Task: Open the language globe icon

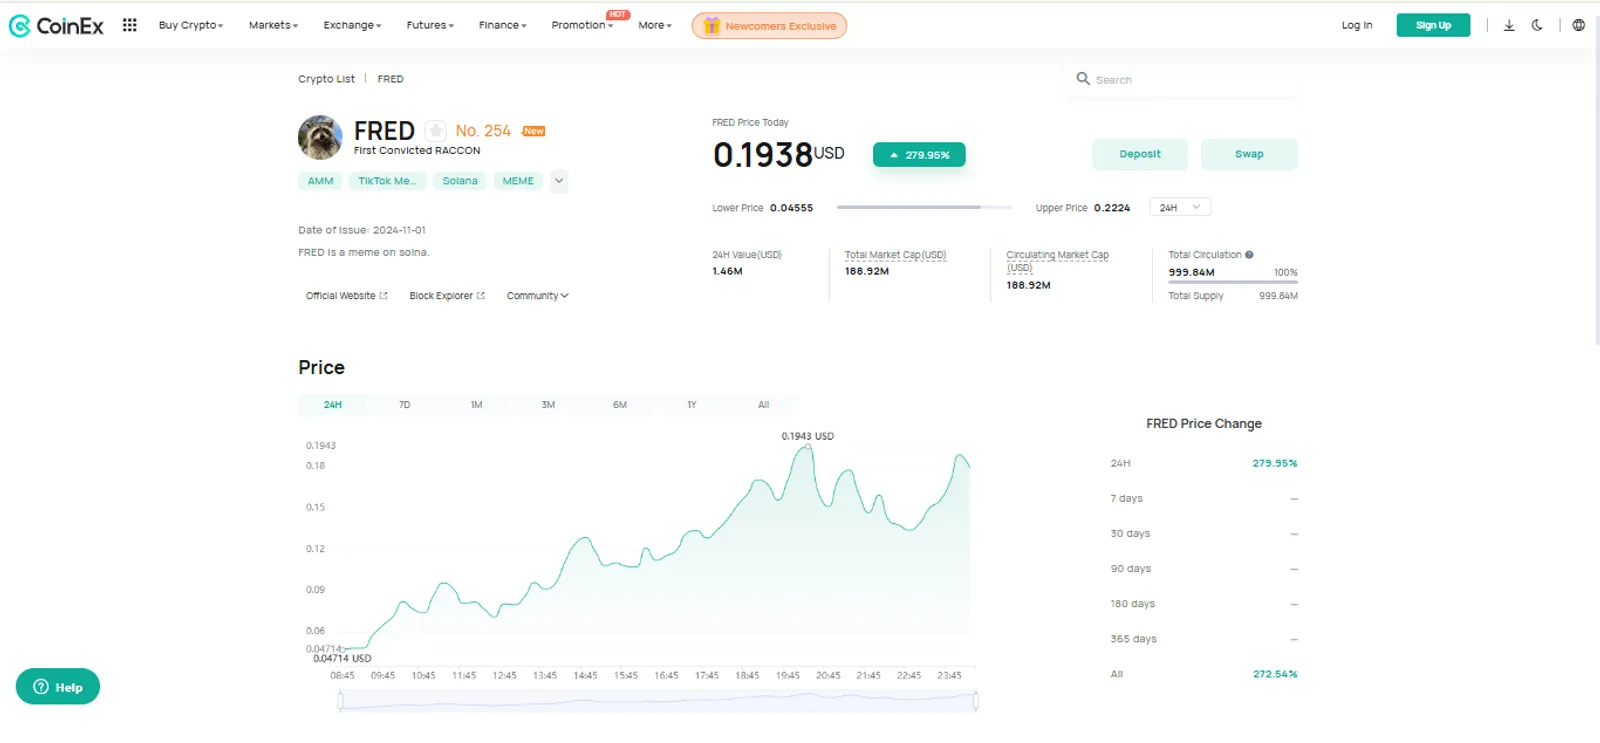Action: [1578, 25]
